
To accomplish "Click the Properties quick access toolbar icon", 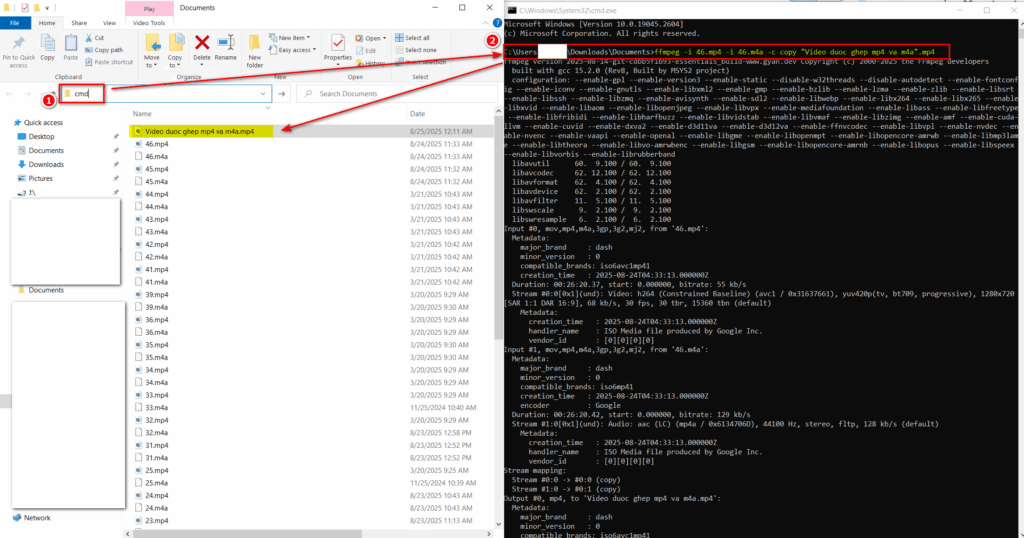I will coord(25,8).
